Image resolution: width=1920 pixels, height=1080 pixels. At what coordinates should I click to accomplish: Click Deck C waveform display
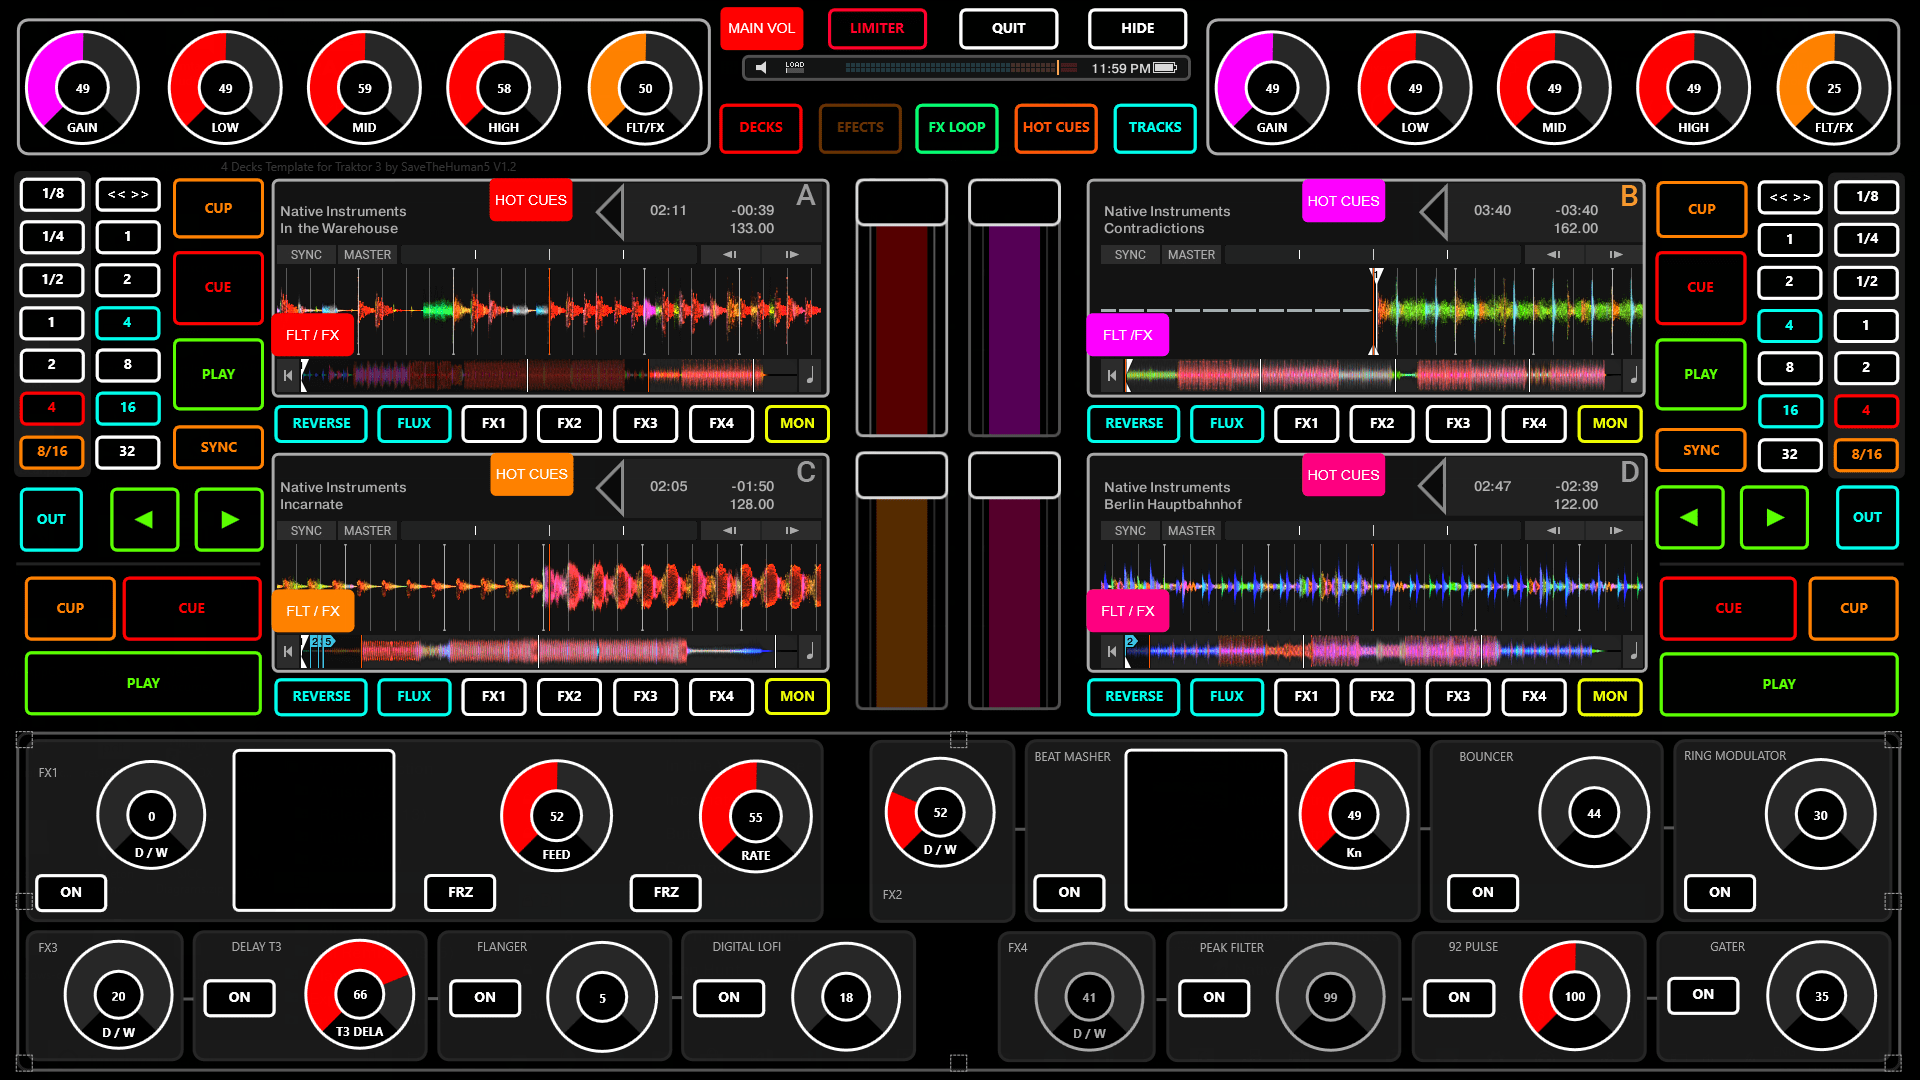[x=550, y=585]
